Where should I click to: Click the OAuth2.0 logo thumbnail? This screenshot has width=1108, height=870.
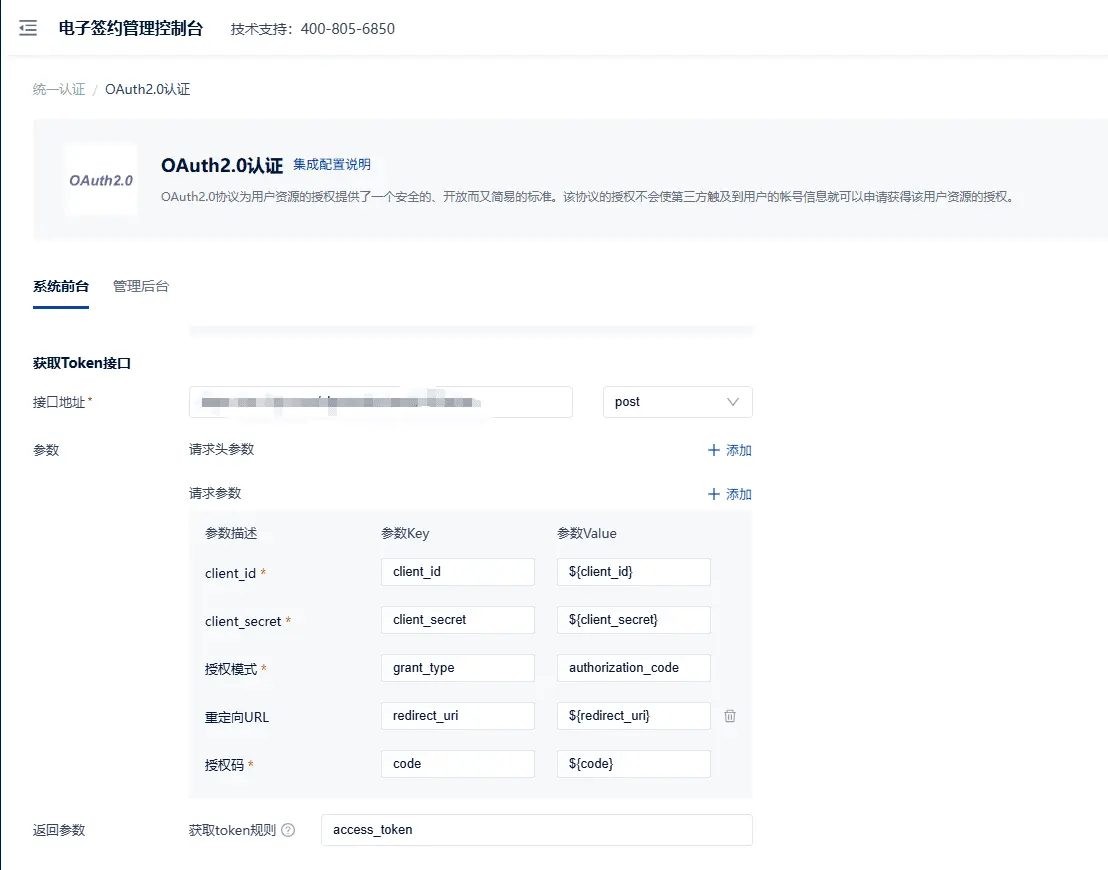pos(101,180)
